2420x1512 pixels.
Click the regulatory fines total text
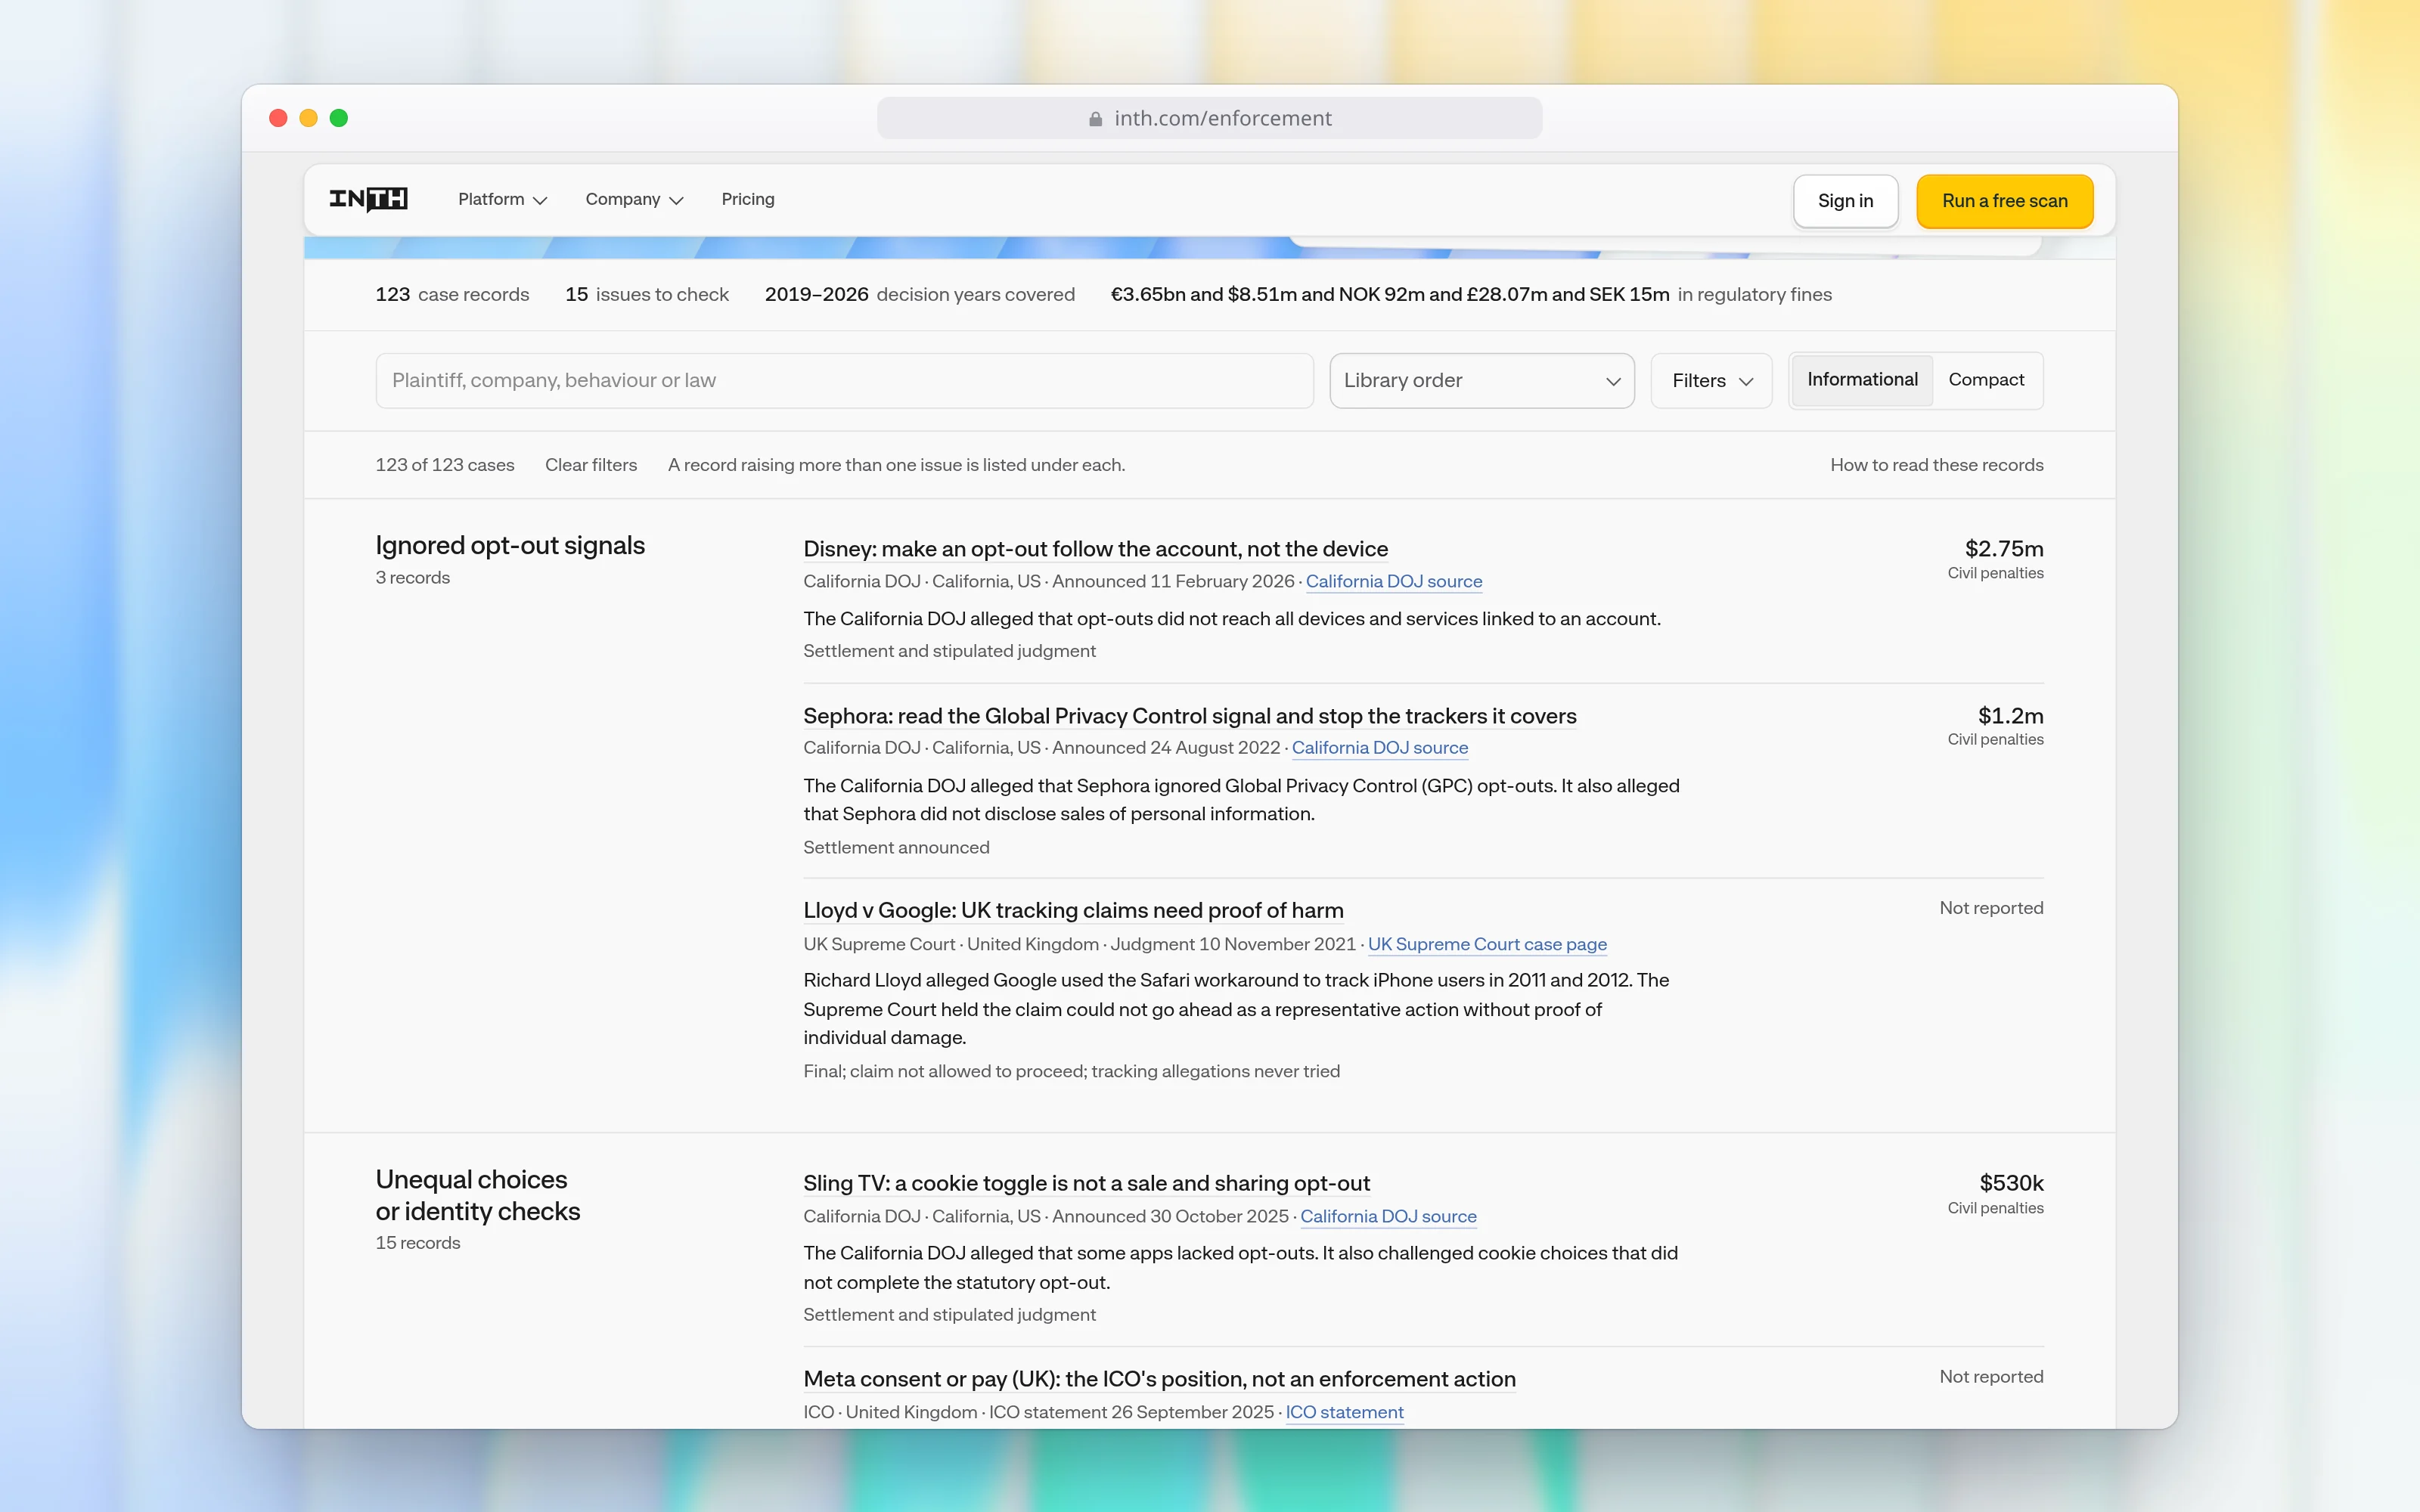[x=1471, y=295]
